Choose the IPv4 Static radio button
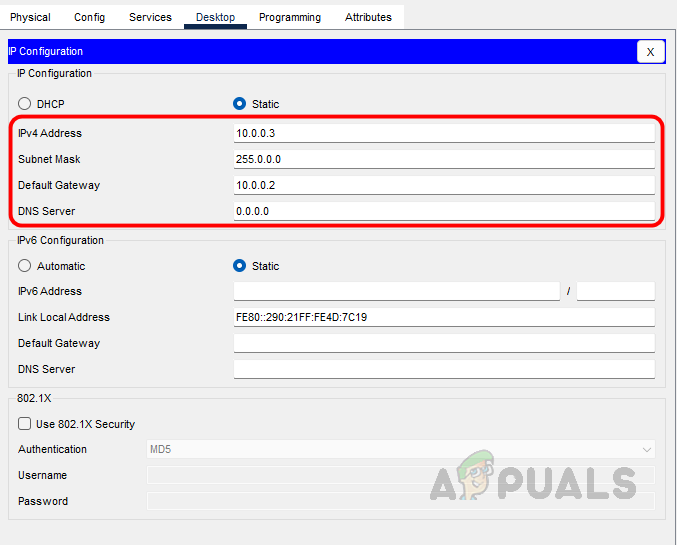 [x=240, y=104]
